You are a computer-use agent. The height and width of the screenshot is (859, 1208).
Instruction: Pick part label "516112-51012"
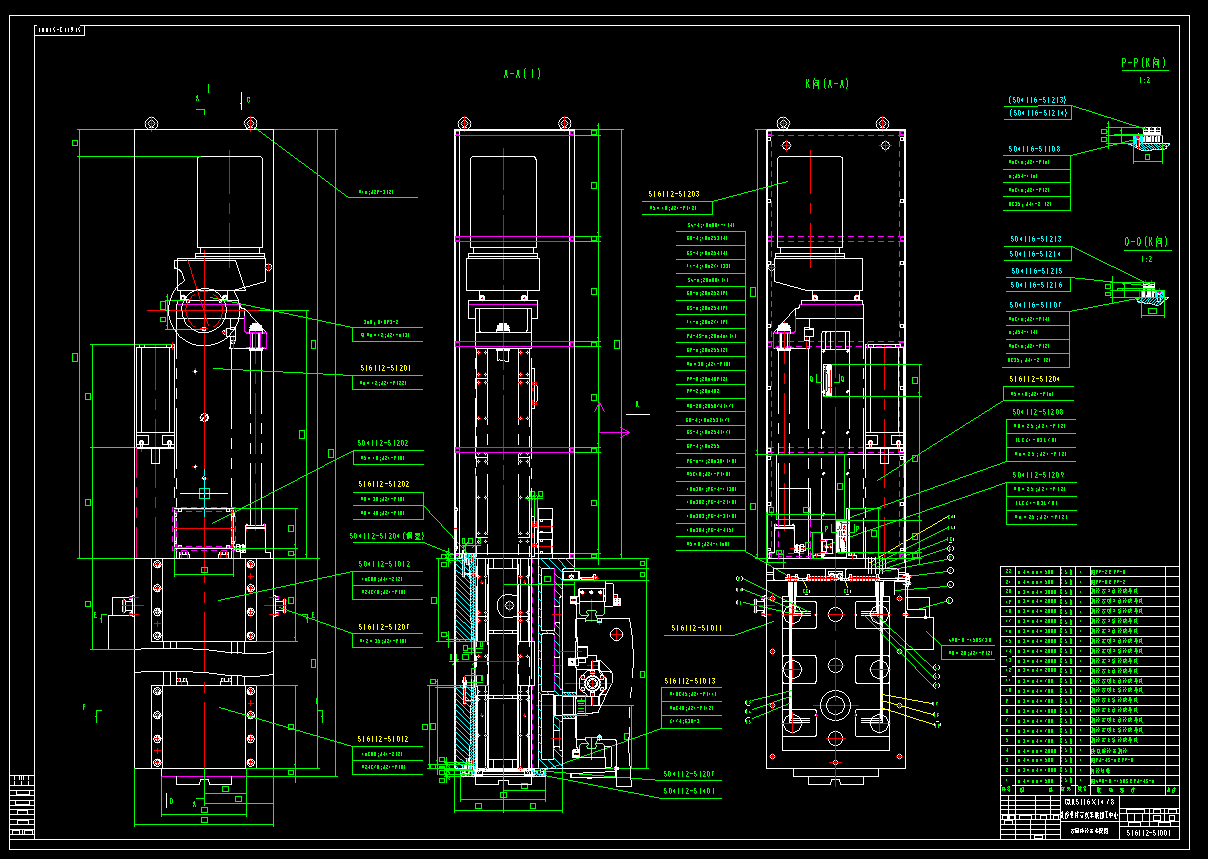[x=382, y=741]
